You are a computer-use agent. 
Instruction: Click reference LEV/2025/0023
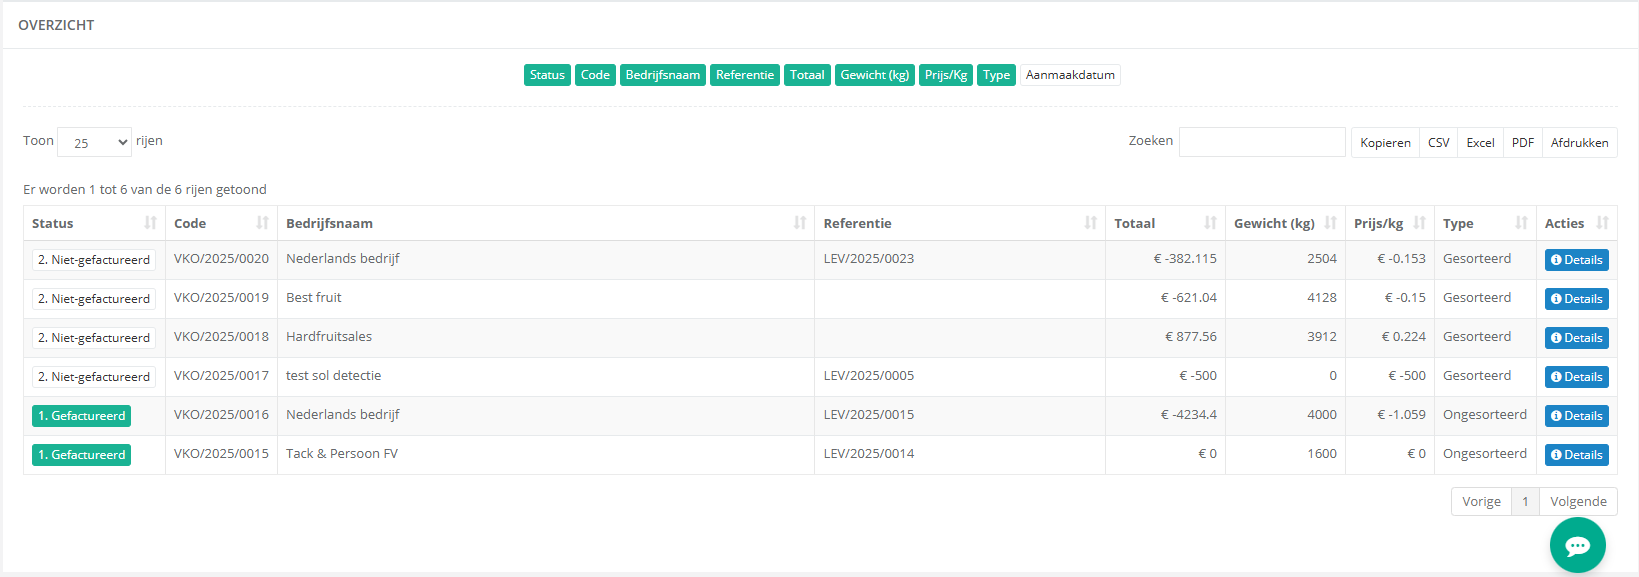(x=869, y=259)
